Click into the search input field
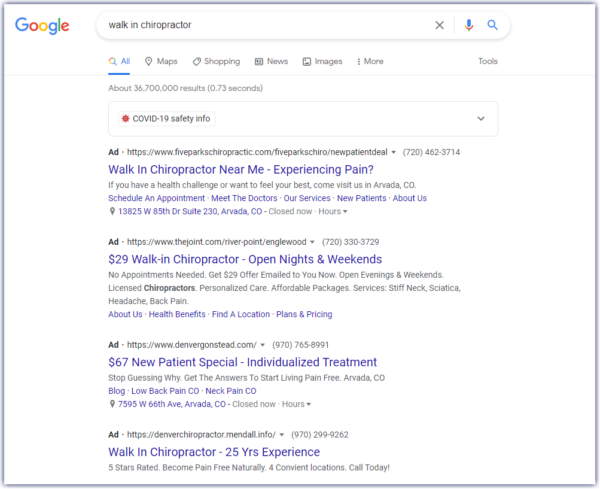The width and height of the screenshot is (600, 489). tap(260, 26)
